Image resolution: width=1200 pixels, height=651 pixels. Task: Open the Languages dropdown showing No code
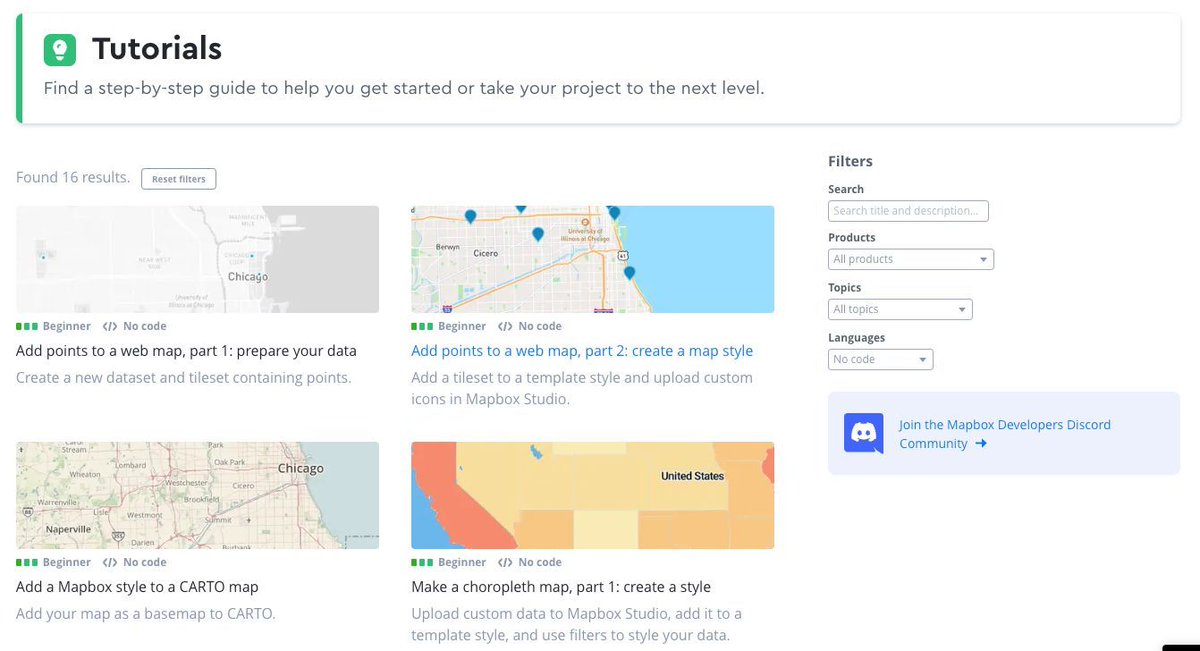tap(880, 358)
